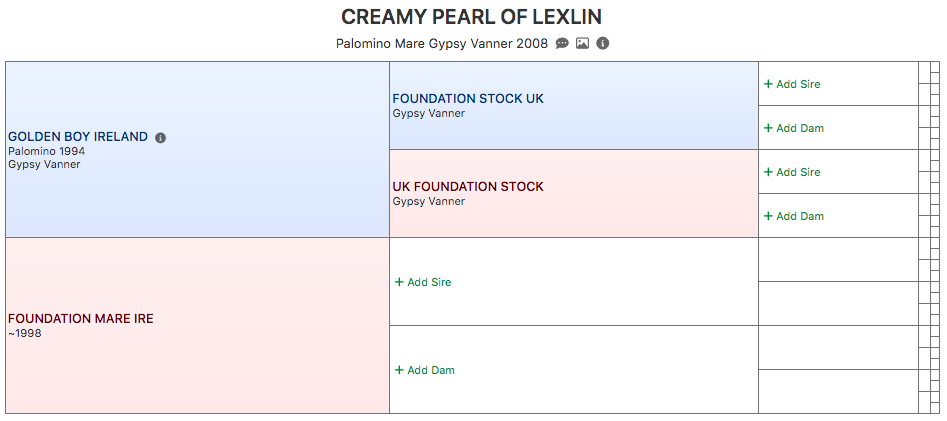
Task: Add Sire for Foundation Stock UK
Action: click(792, 84)
